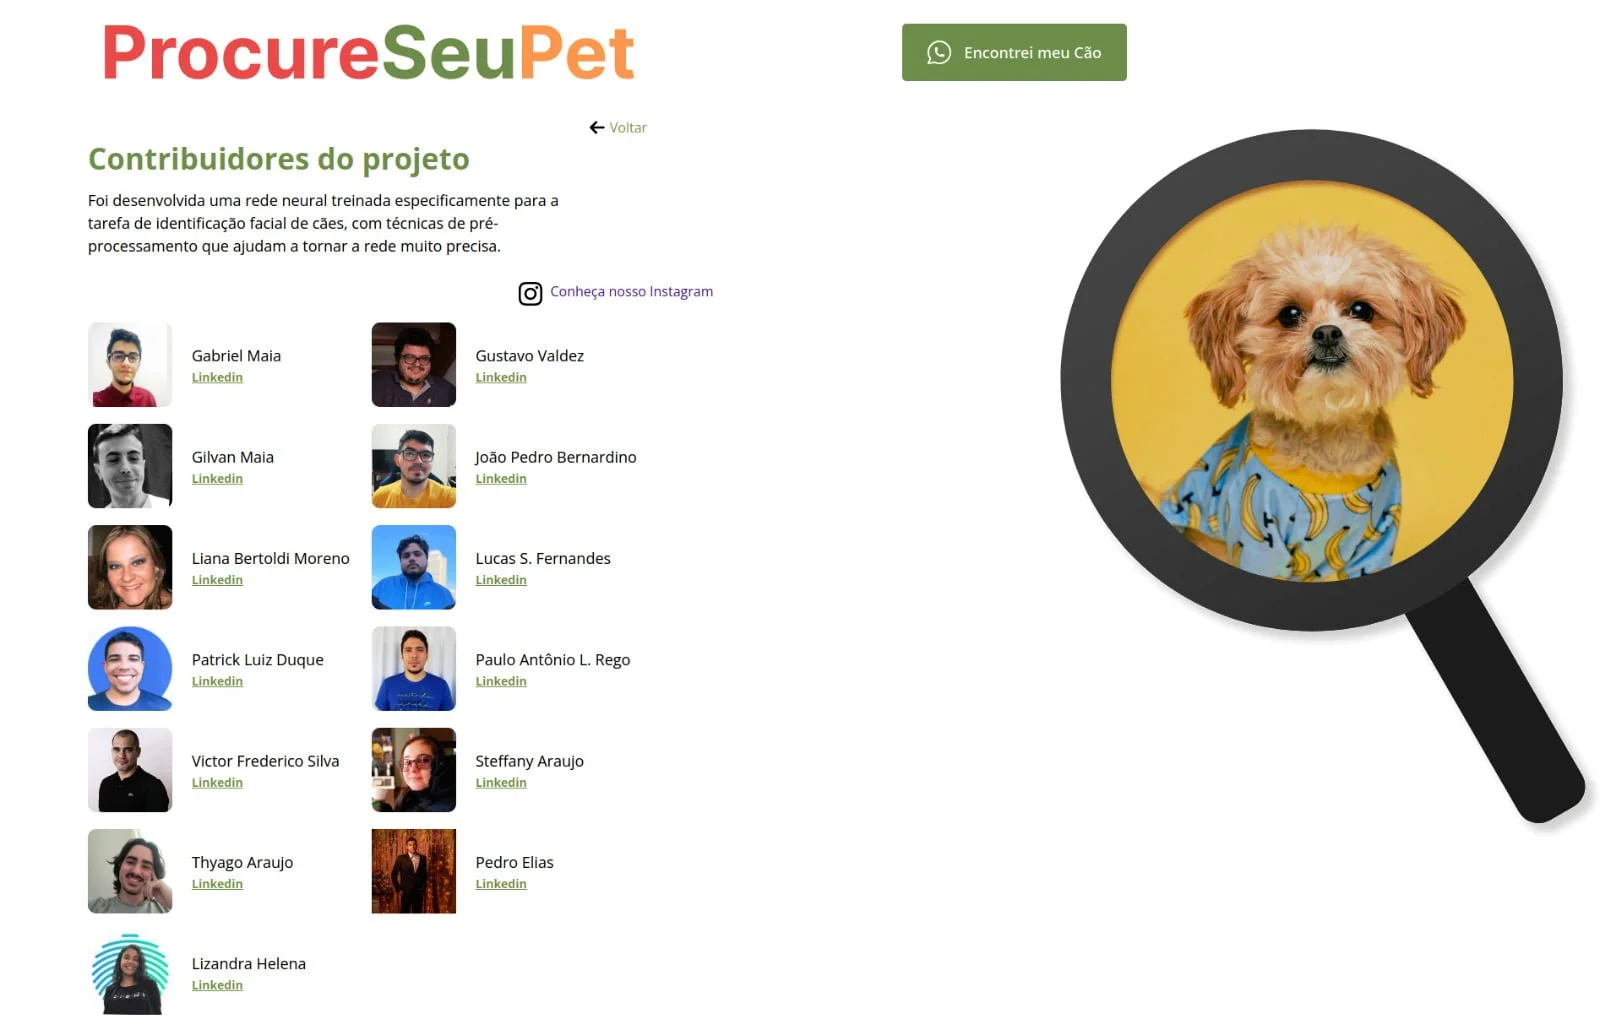Screen dimensions: 1600x1030
Task: Click the Instagram logo icon
Action: (530, 293)
